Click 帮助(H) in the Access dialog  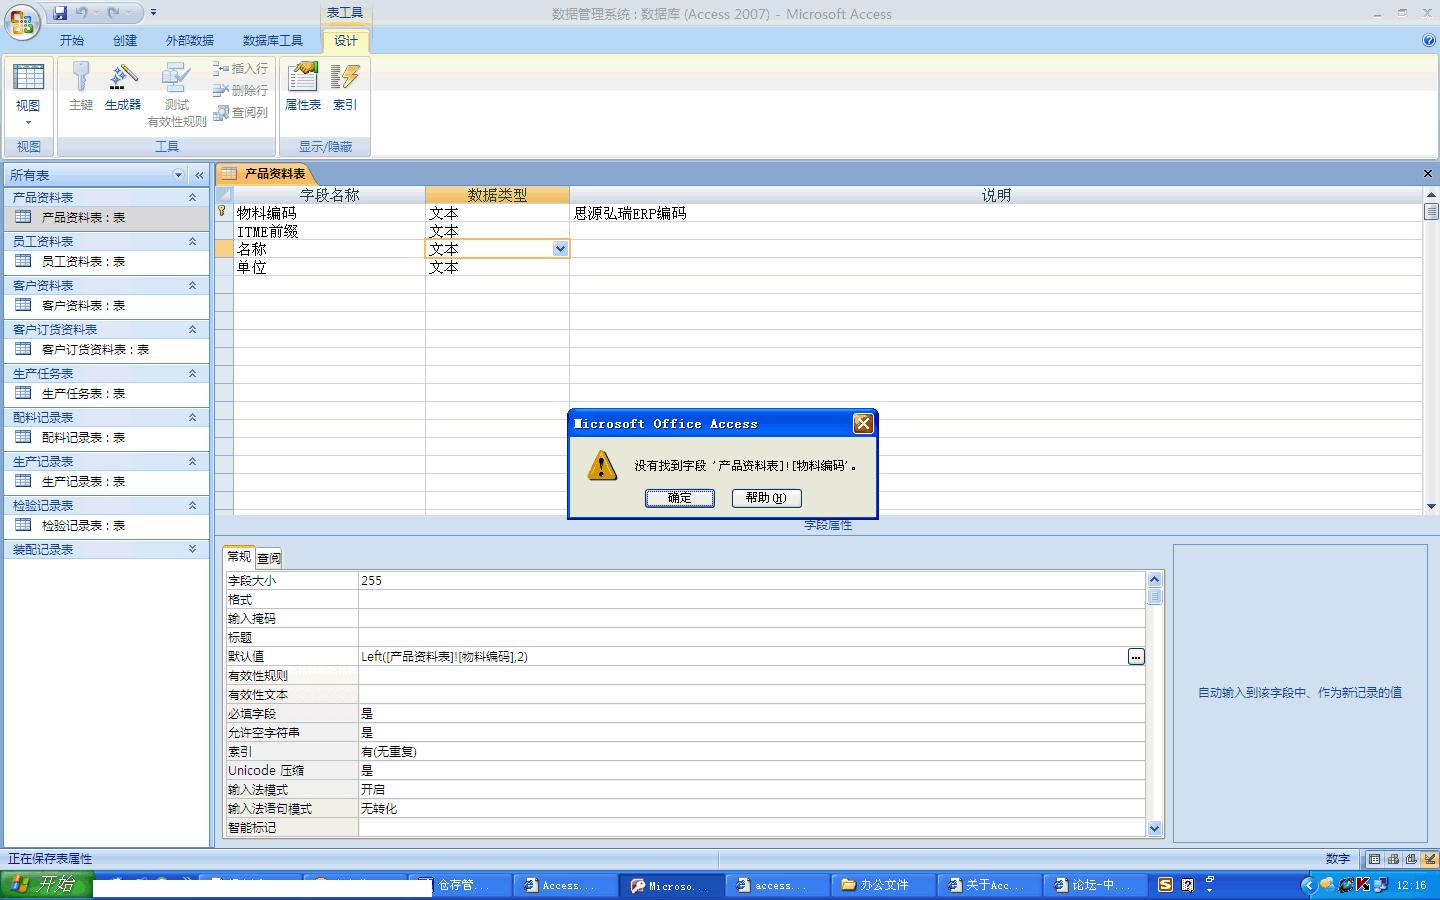click(766, 498)
